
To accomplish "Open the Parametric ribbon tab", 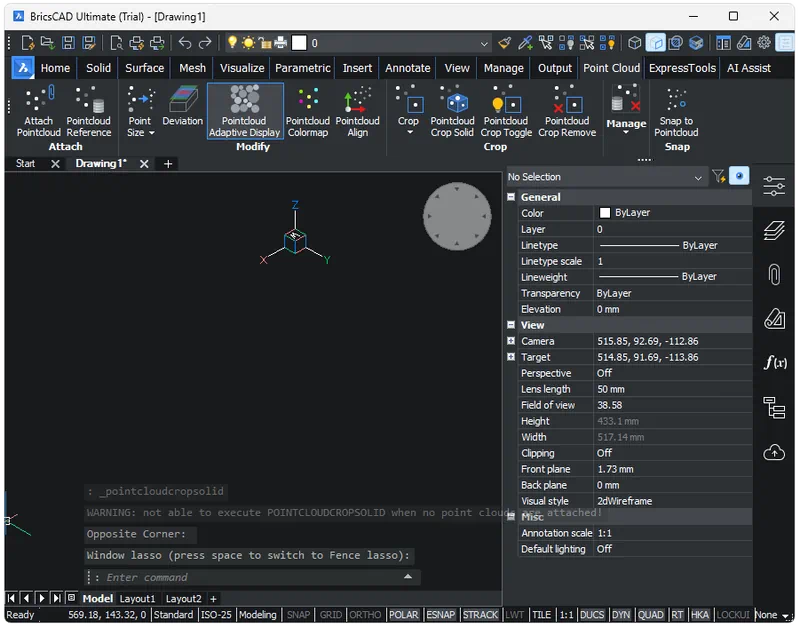I will pos(303,68).
